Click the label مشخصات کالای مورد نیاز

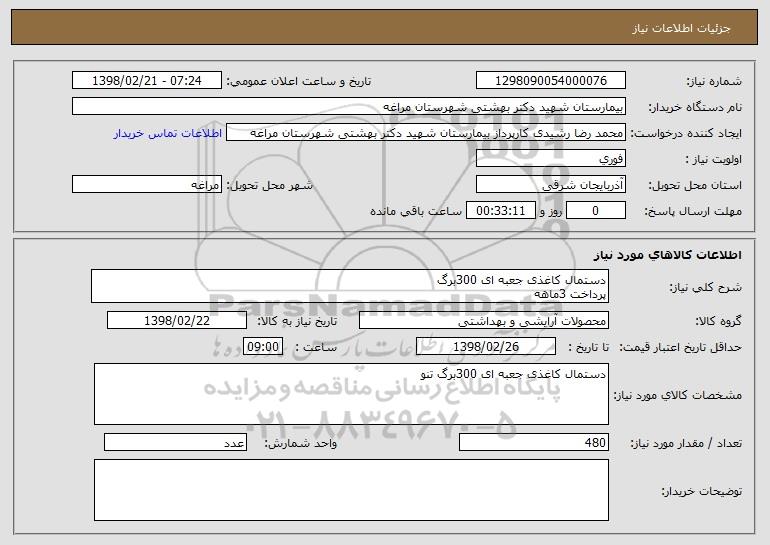pyautogui.click(x=678, y=395)
